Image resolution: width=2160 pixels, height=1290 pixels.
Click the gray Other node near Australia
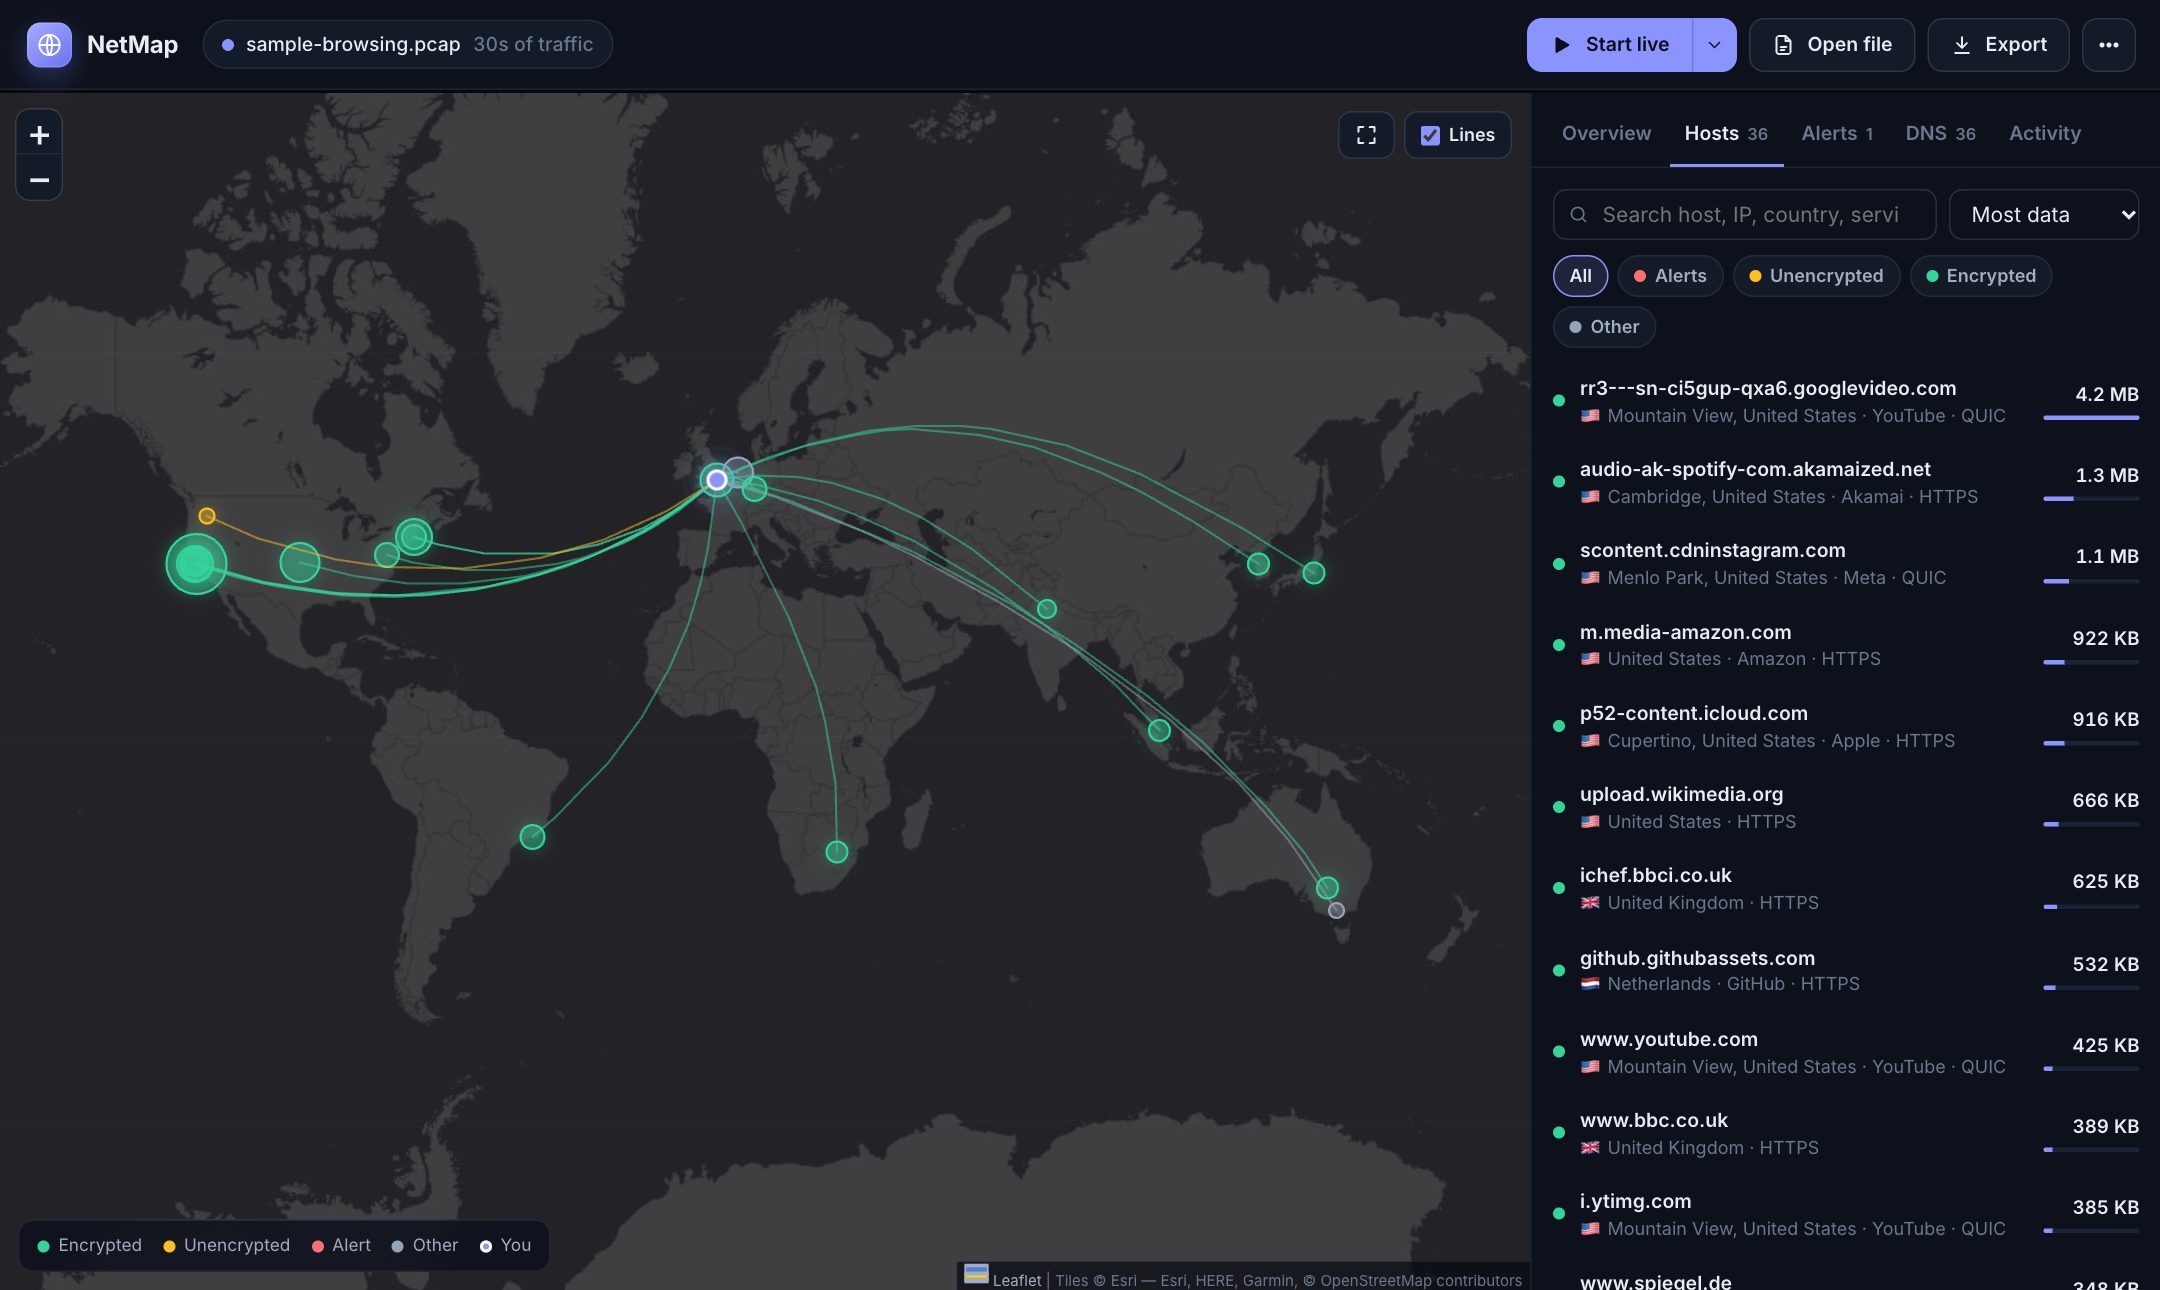click(1336, 910)
